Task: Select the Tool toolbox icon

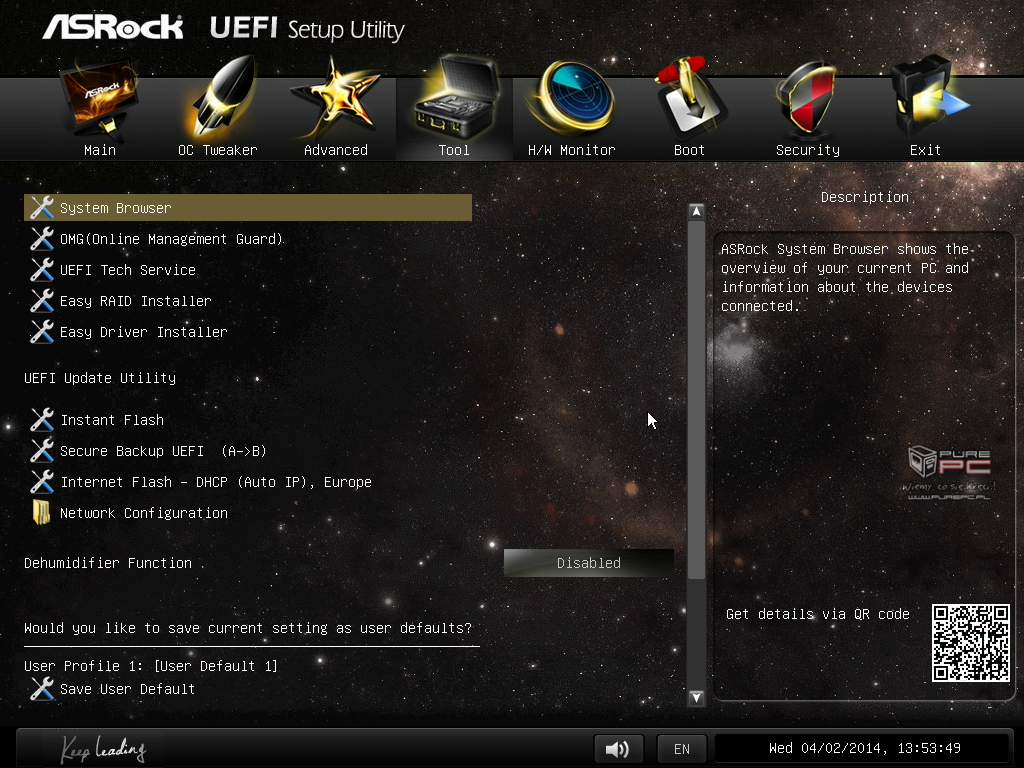Action: 456,98
